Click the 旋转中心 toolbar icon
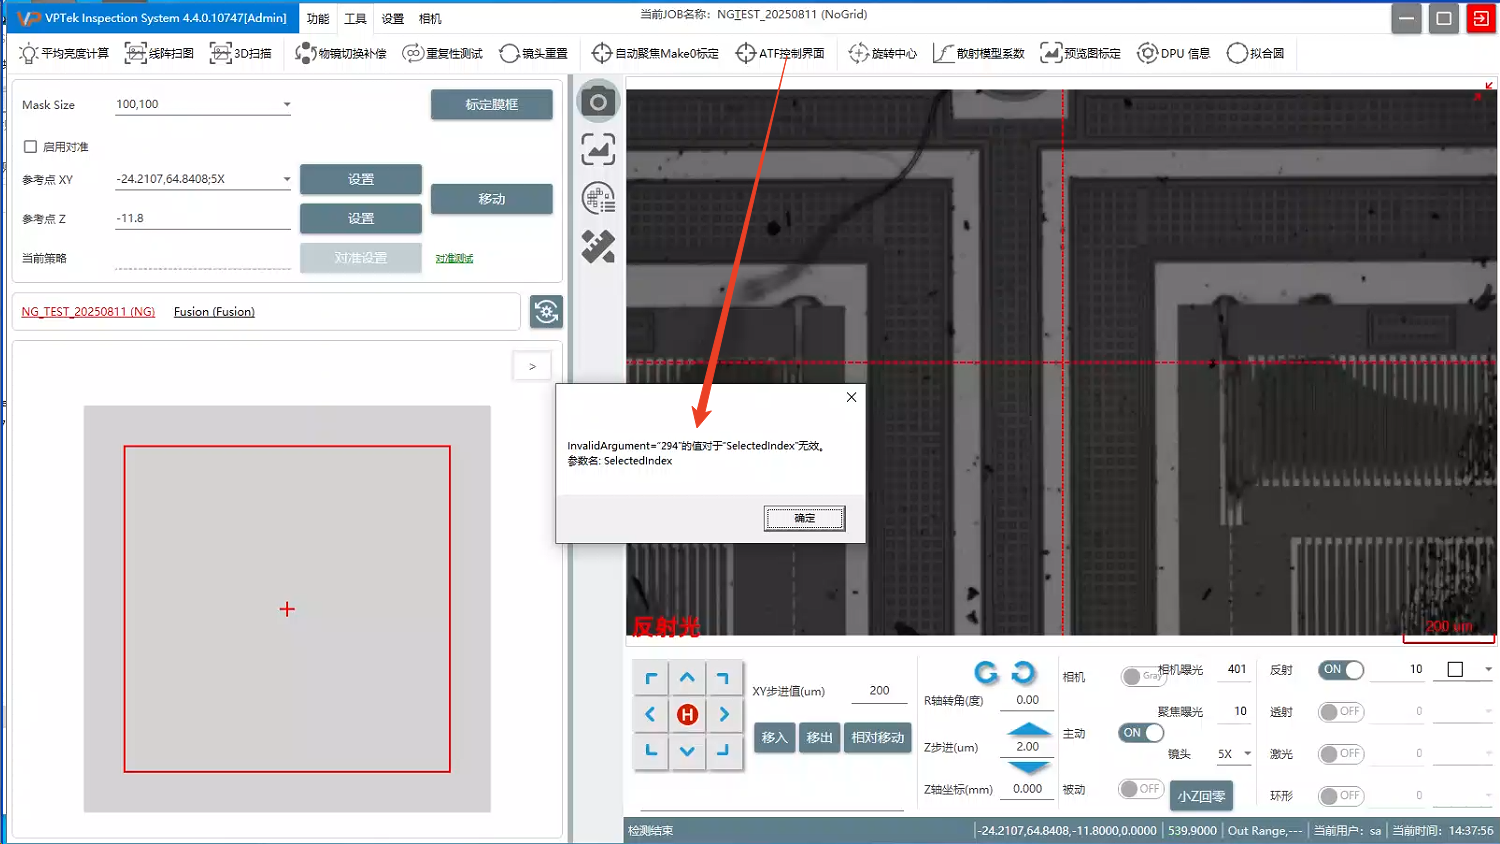 click(882, 53)
